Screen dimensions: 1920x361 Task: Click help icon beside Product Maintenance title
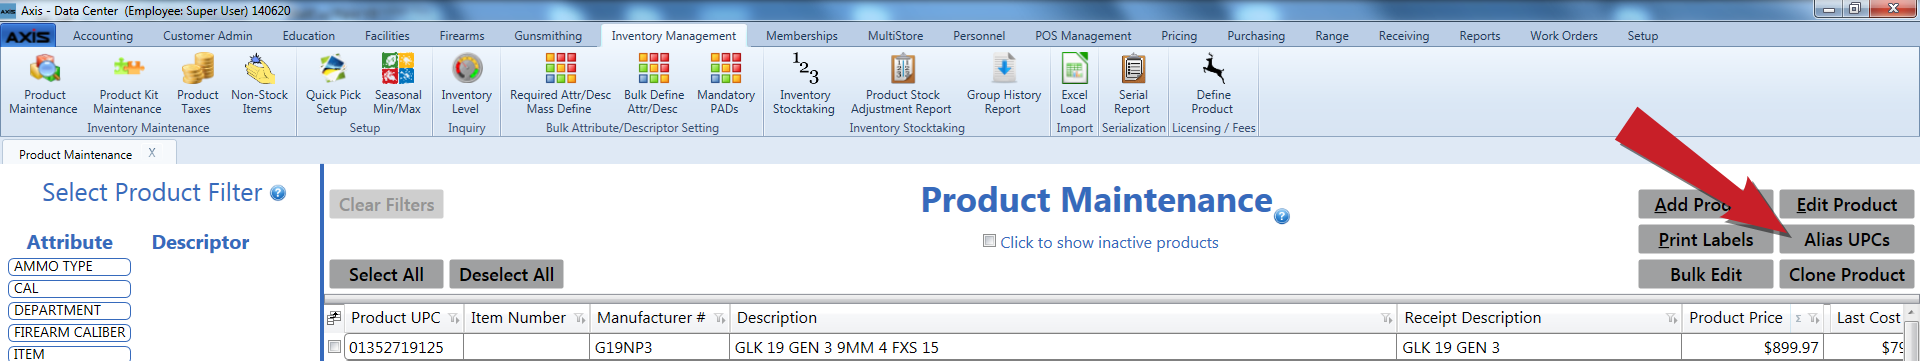tap(1282, 216)
